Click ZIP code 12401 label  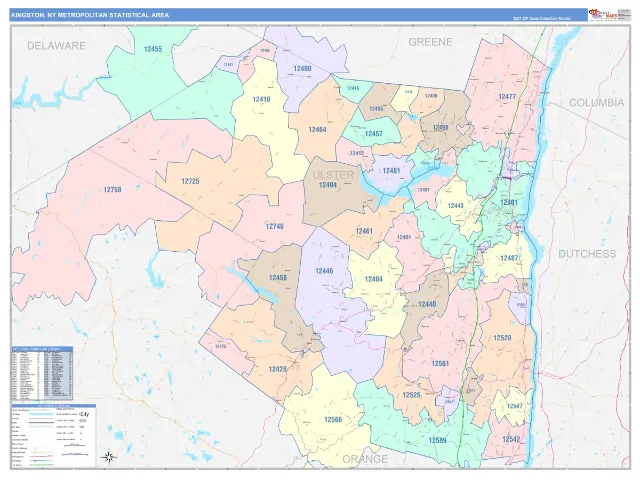click(509, 202)
